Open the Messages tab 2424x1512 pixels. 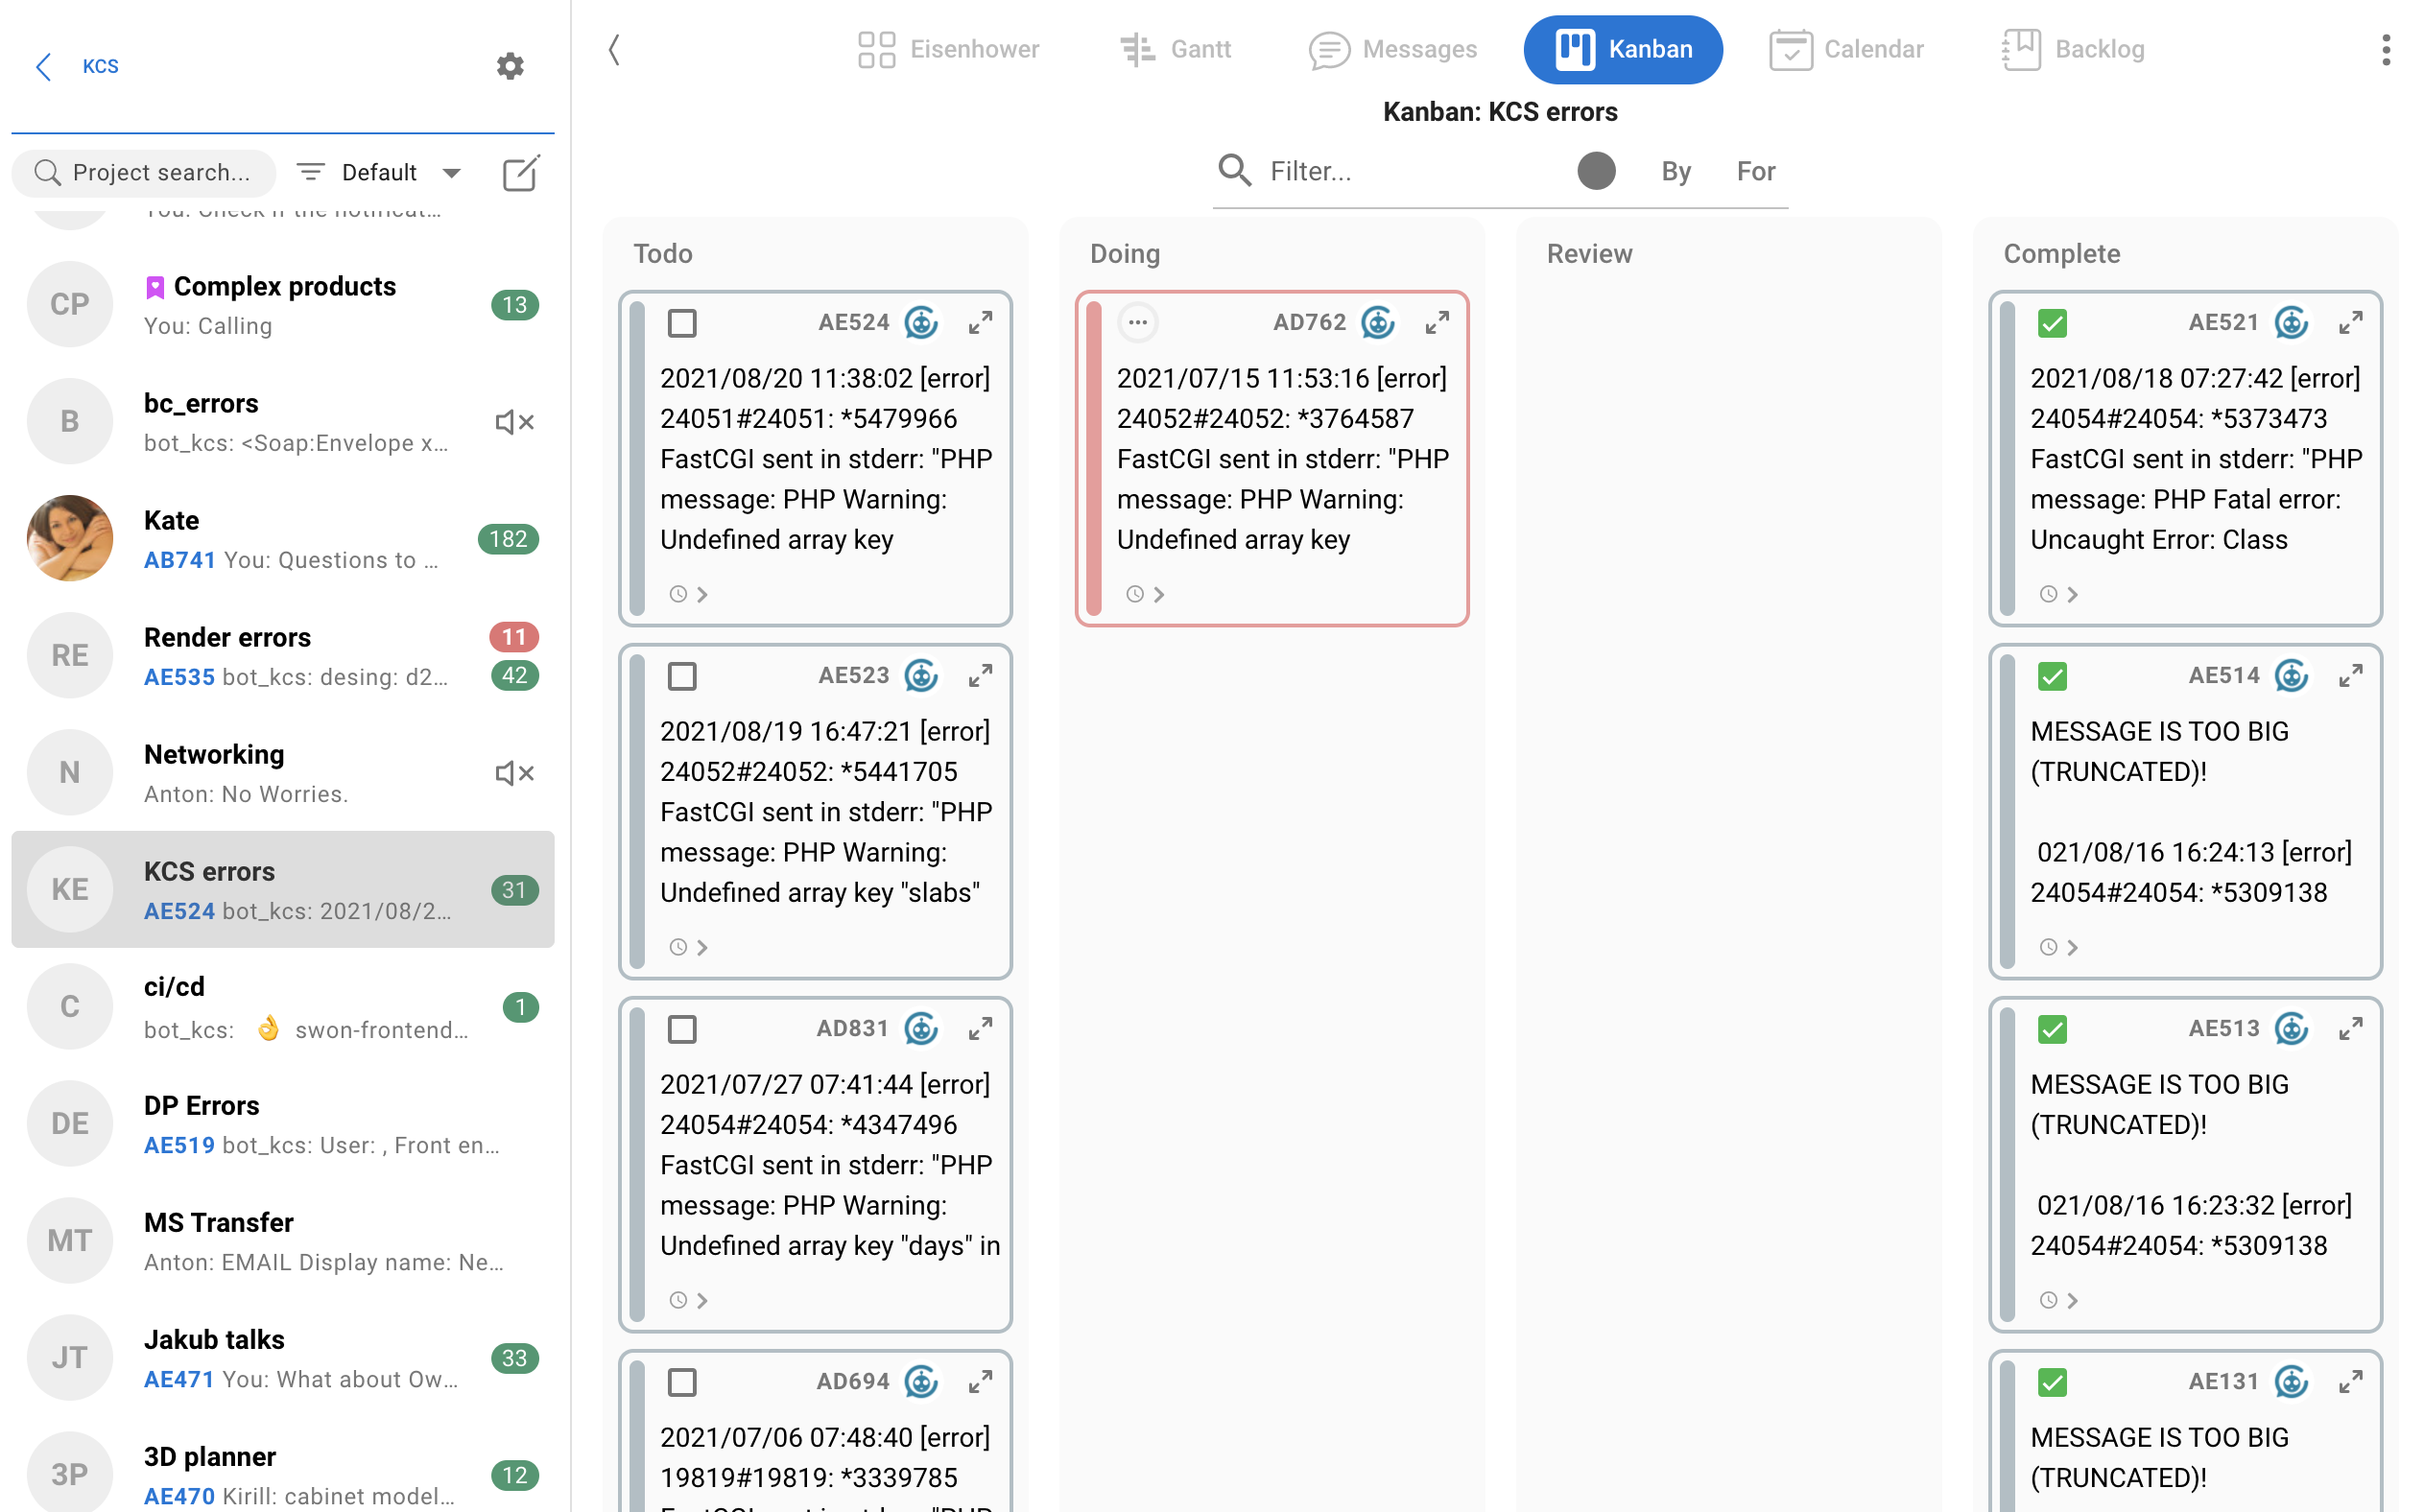tap(1392, 49)
